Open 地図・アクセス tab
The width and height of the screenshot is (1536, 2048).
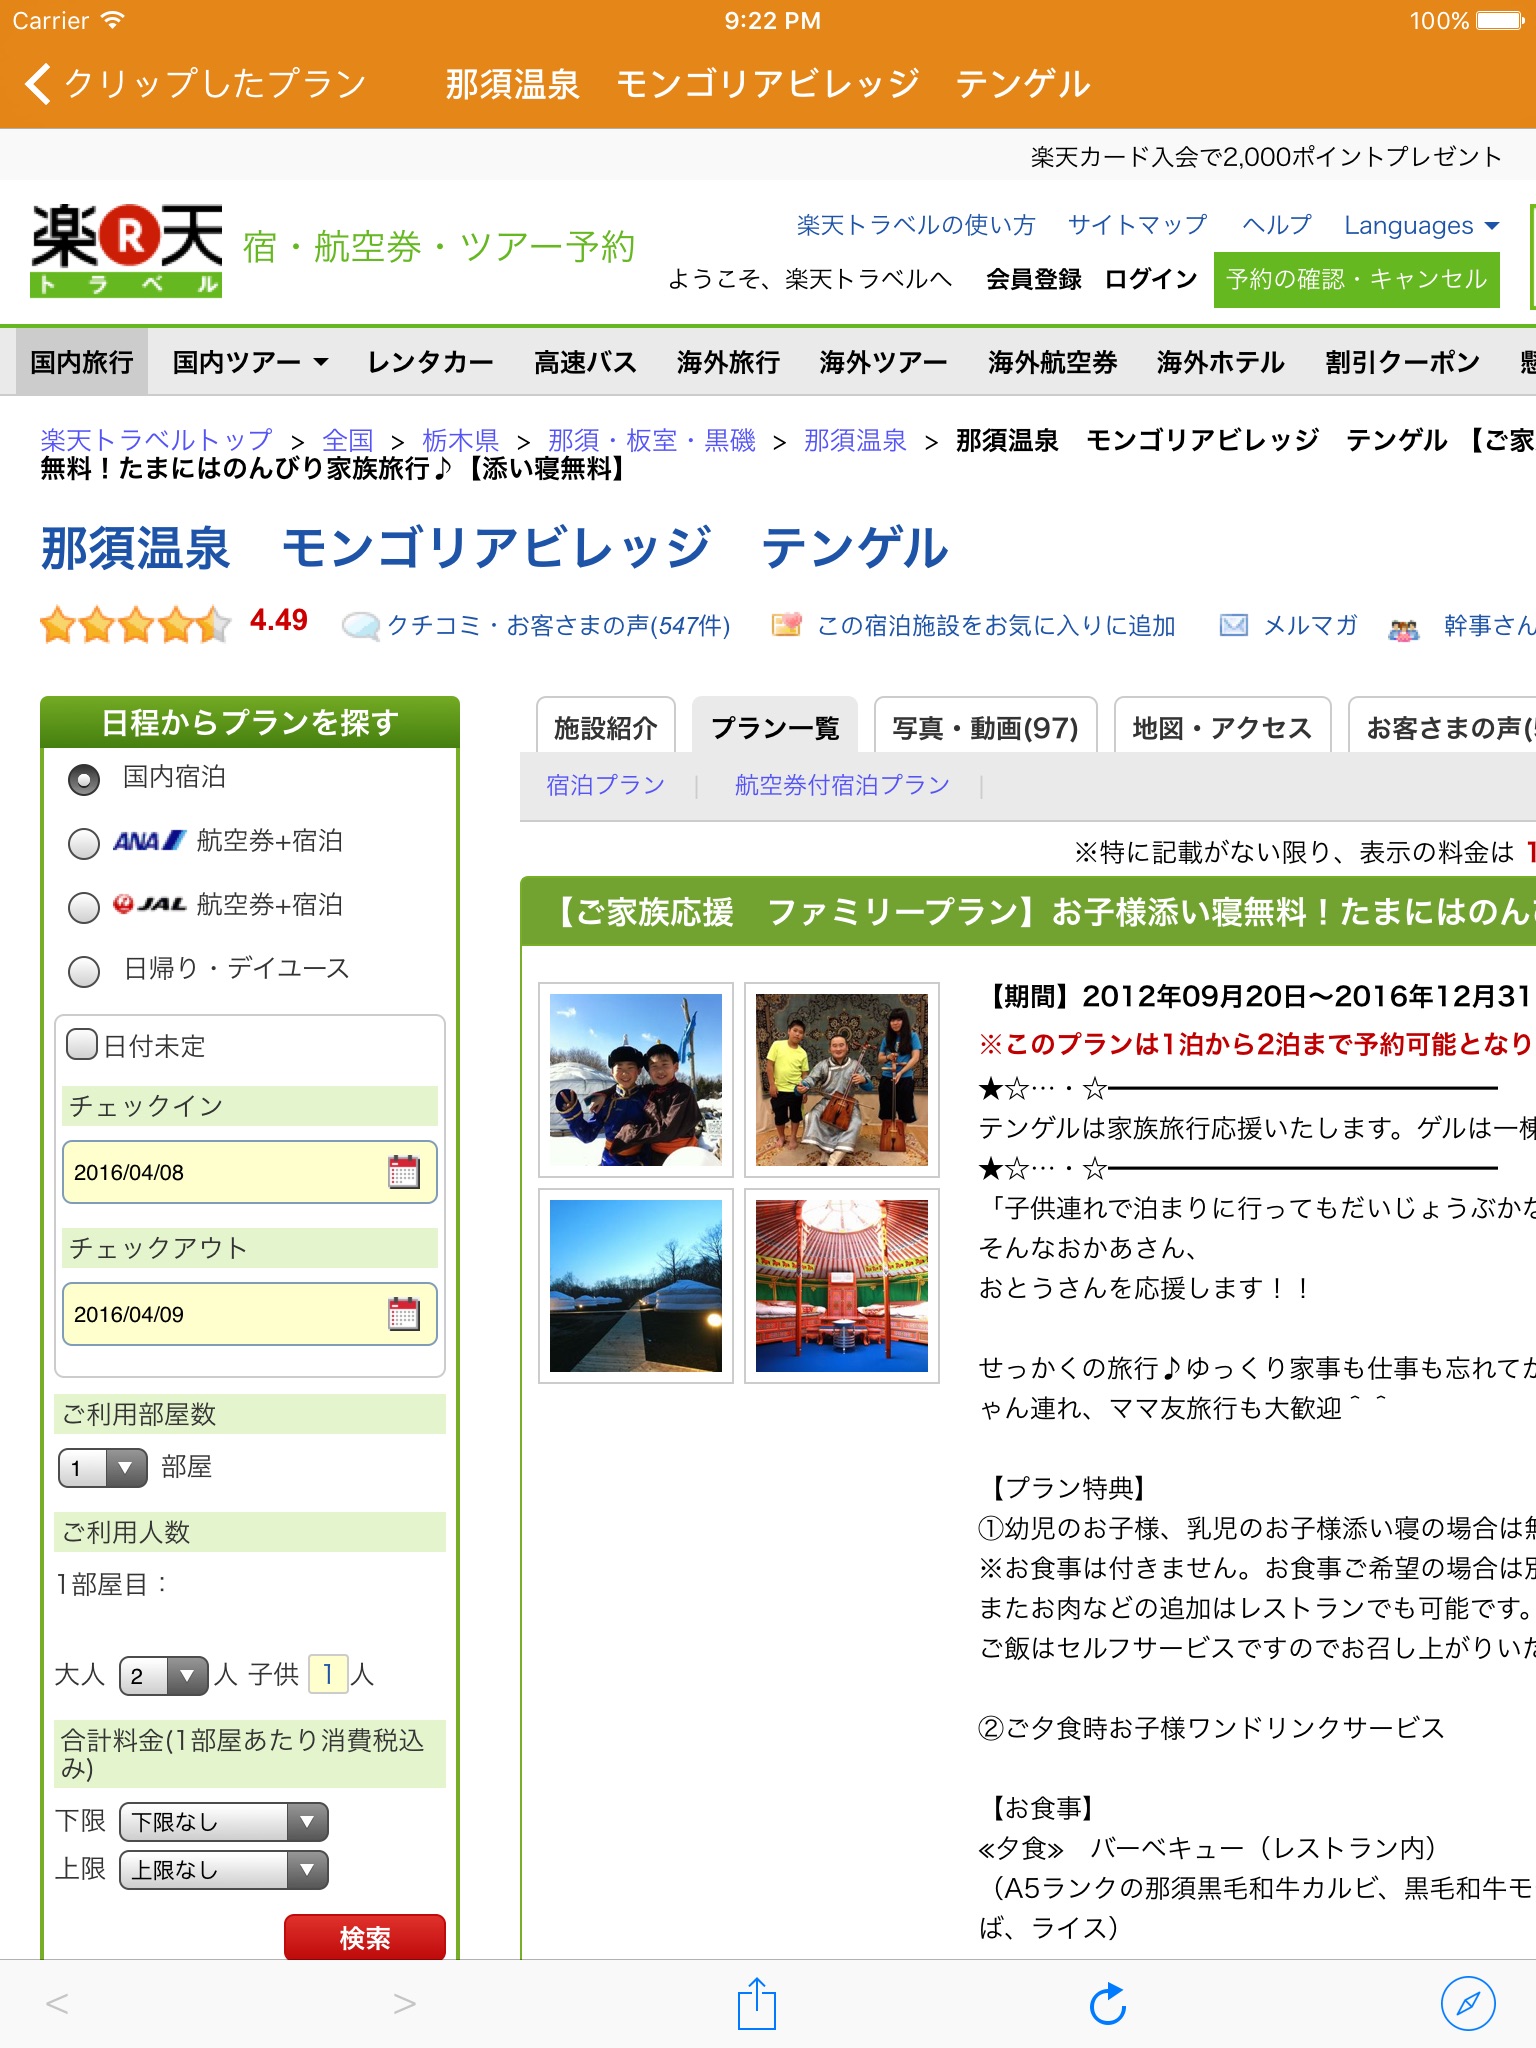click(x=1222, y=727)
